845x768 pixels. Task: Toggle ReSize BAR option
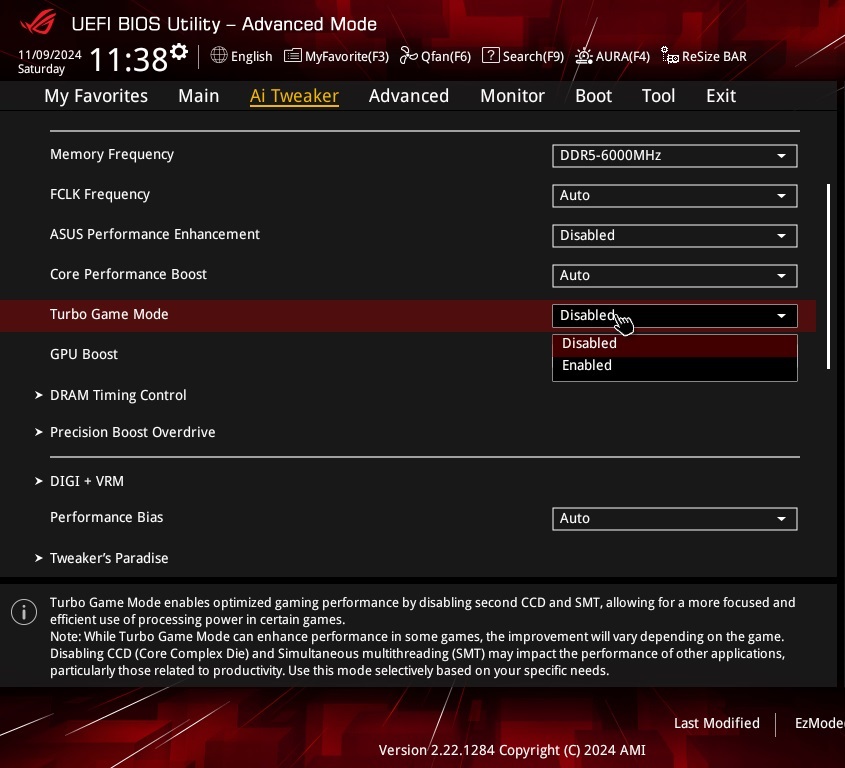click(714, 56)
